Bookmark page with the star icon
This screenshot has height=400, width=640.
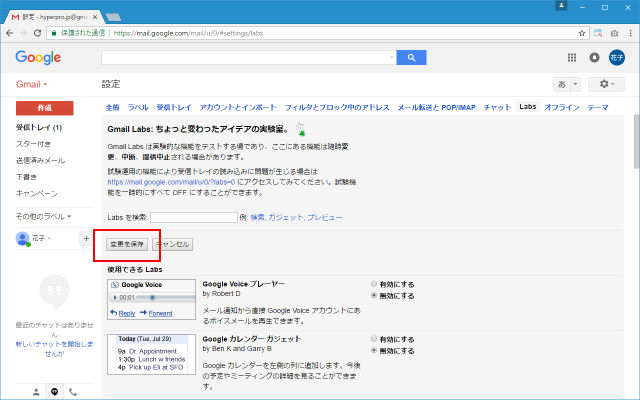pos(582,33)
